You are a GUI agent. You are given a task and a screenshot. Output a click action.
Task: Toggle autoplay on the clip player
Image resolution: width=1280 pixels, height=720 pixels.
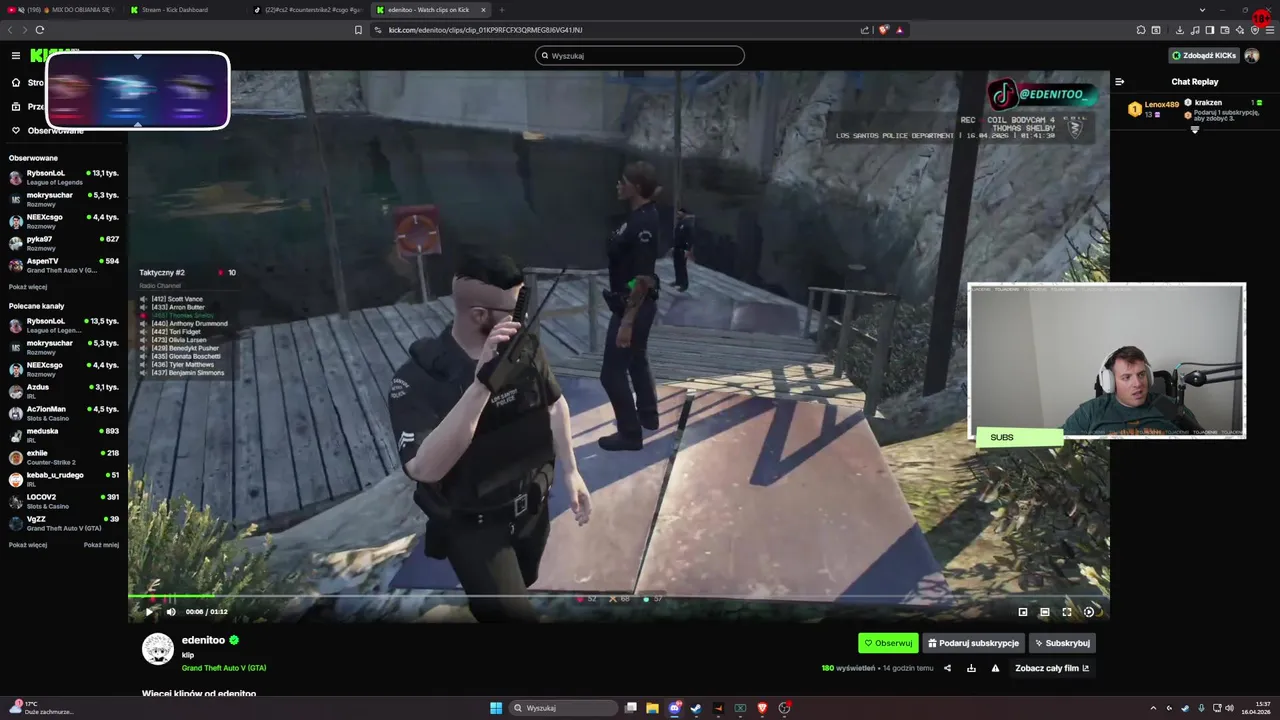tap(1089, 612)
